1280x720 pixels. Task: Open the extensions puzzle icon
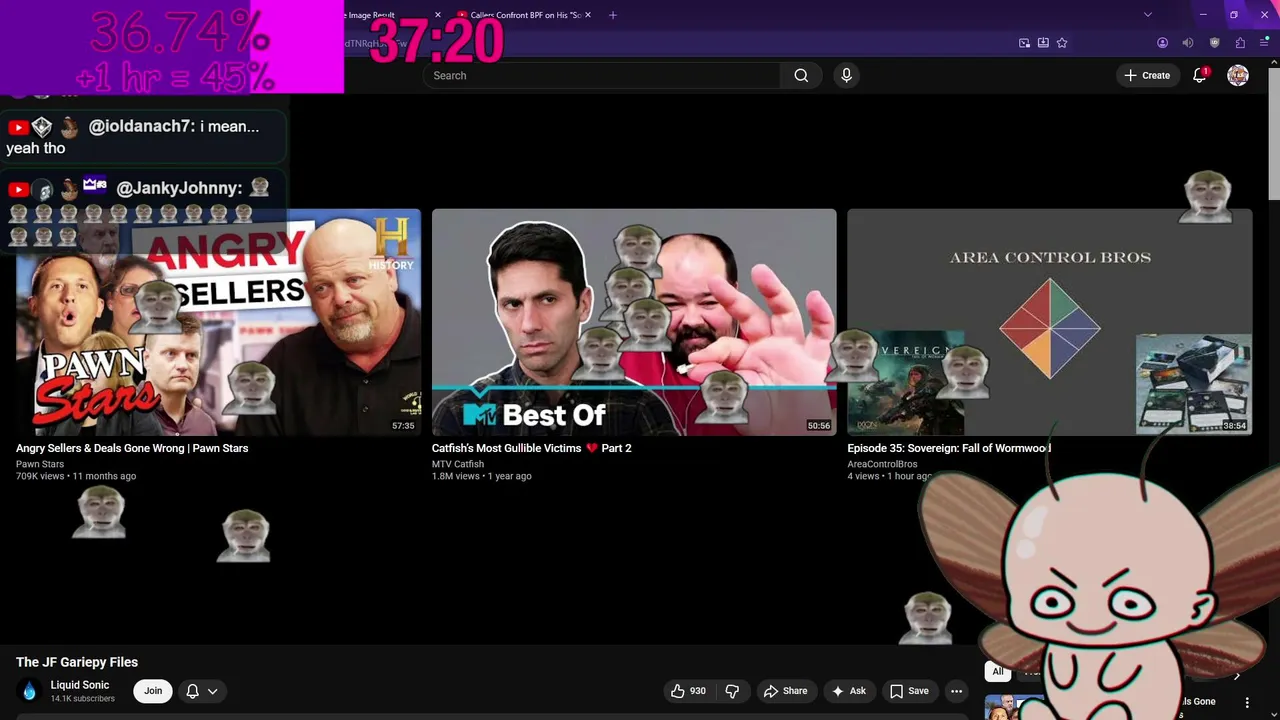[x=1240, y=43]
